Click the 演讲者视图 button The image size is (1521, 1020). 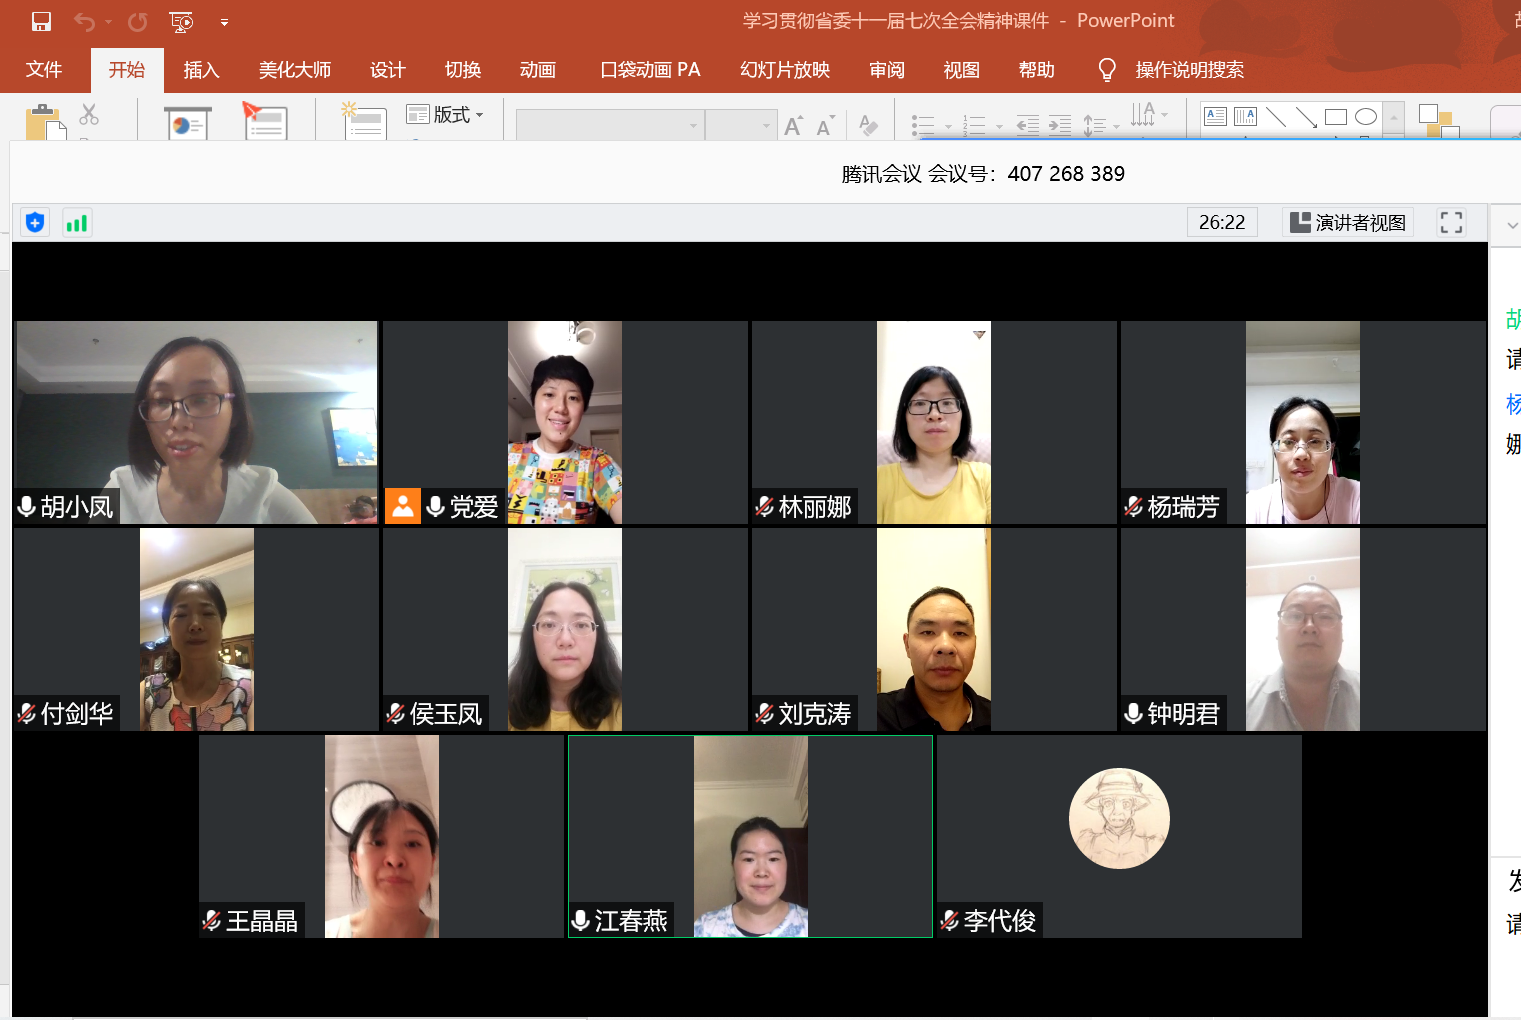click(1348, 222)
